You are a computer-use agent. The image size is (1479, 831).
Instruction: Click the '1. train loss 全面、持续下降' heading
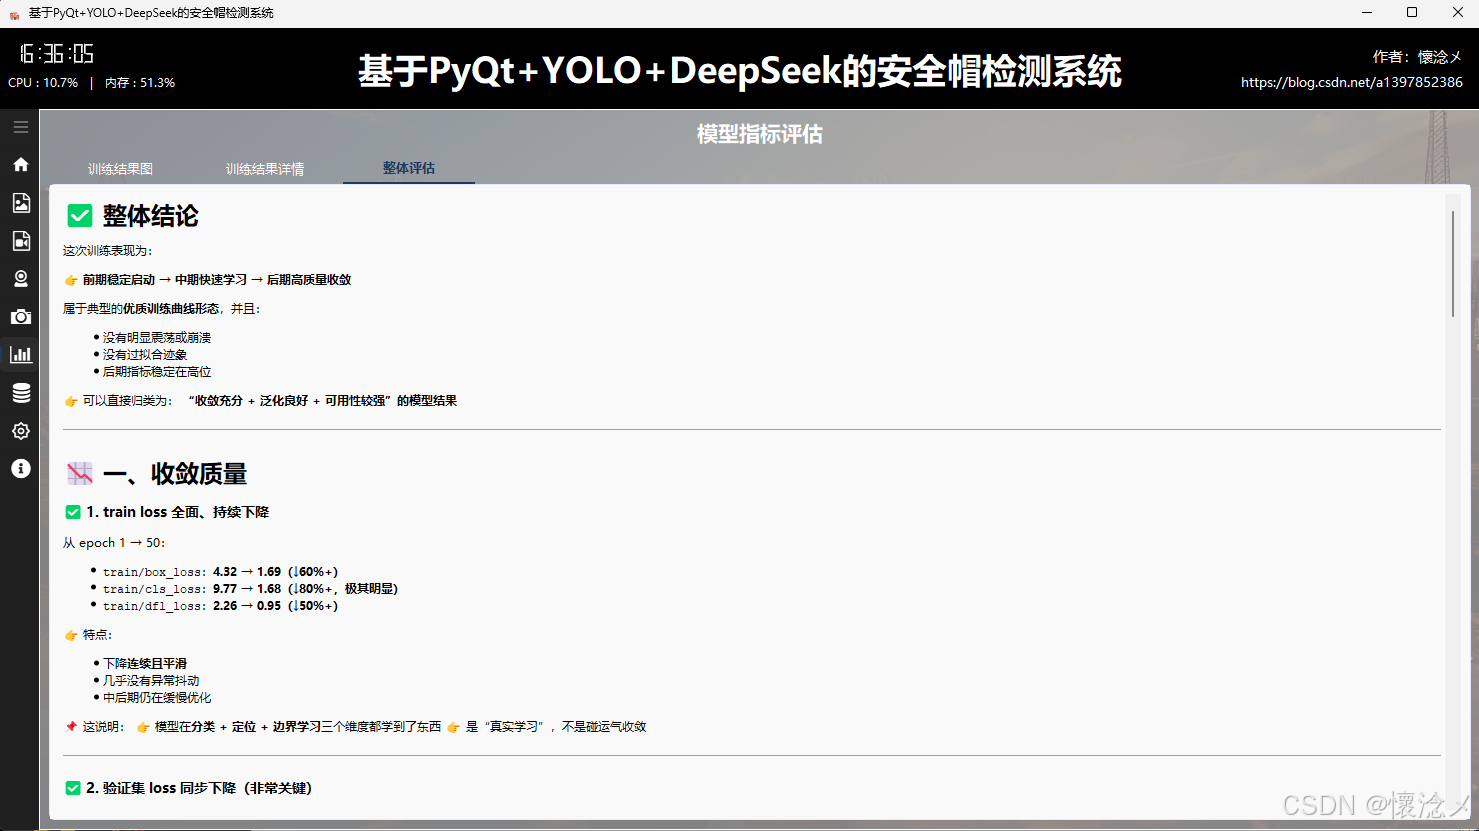[177, 512]
